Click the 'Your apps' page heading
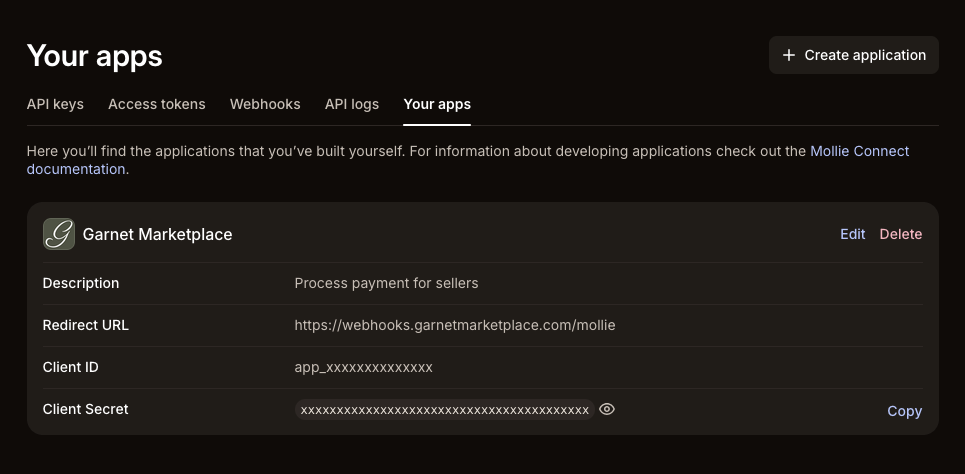 [x=95, y=55]
